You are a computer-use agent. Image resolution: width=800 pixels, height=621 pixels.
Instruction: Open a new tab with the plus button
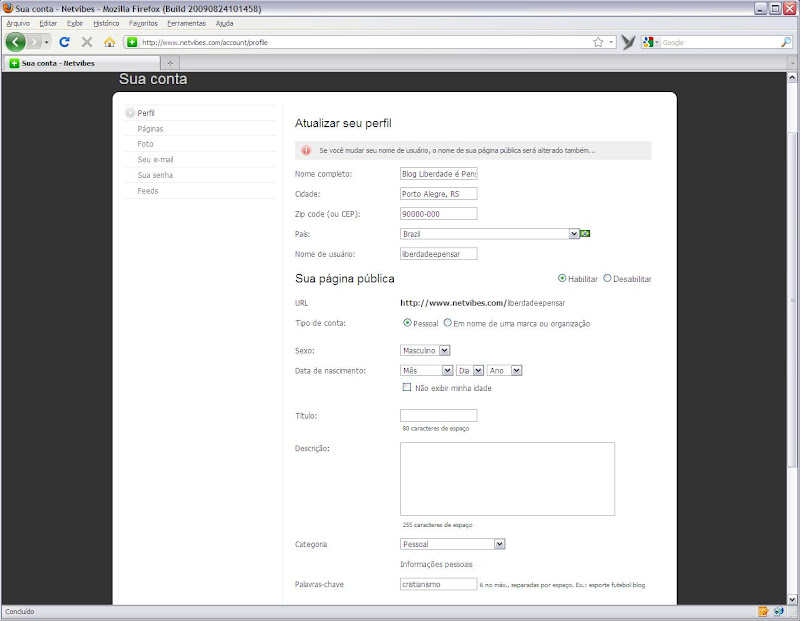(170, 63)
